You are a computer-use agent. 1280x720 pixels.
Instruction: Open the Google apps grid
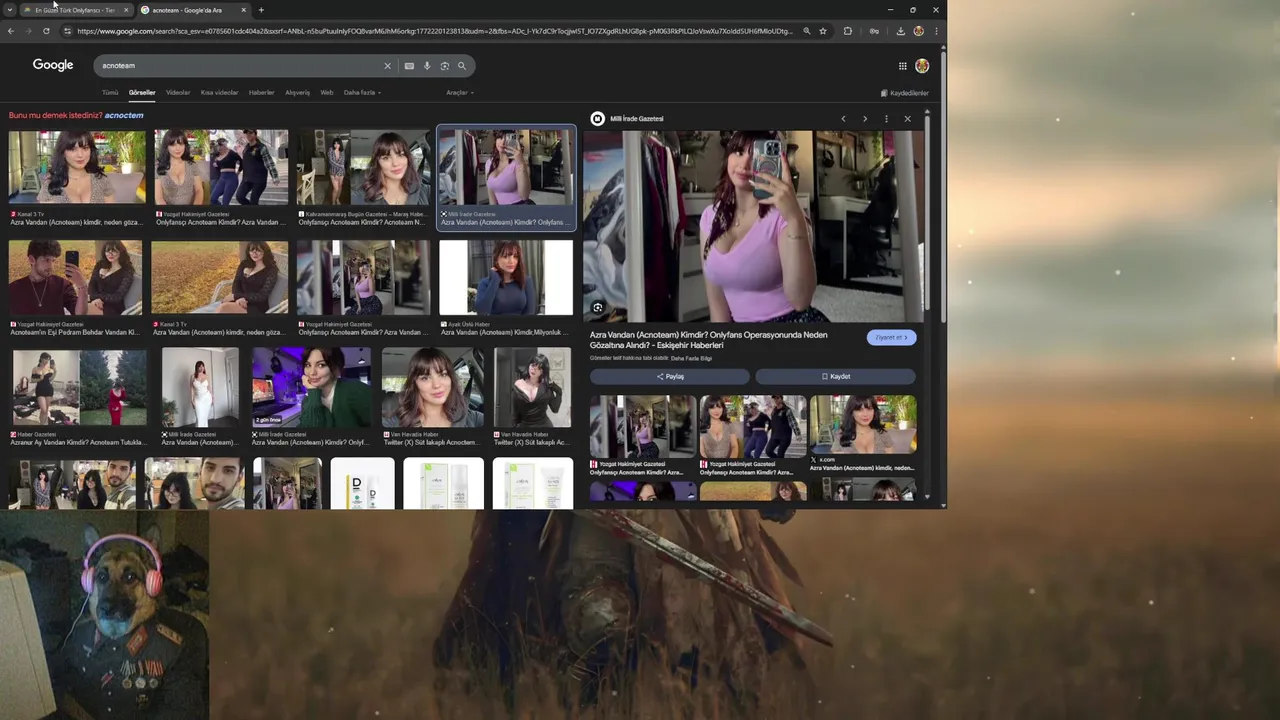tap(902, 66)
